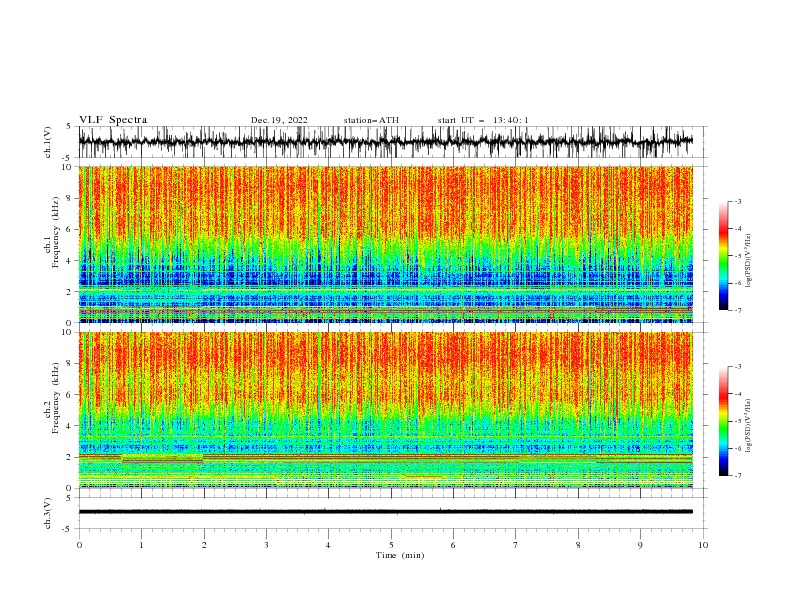Image resolution: width=792 pixels, height=612 pixels.
Task: Click the upper ch.1 PSD color bar
Action: (x=723, y=256)
